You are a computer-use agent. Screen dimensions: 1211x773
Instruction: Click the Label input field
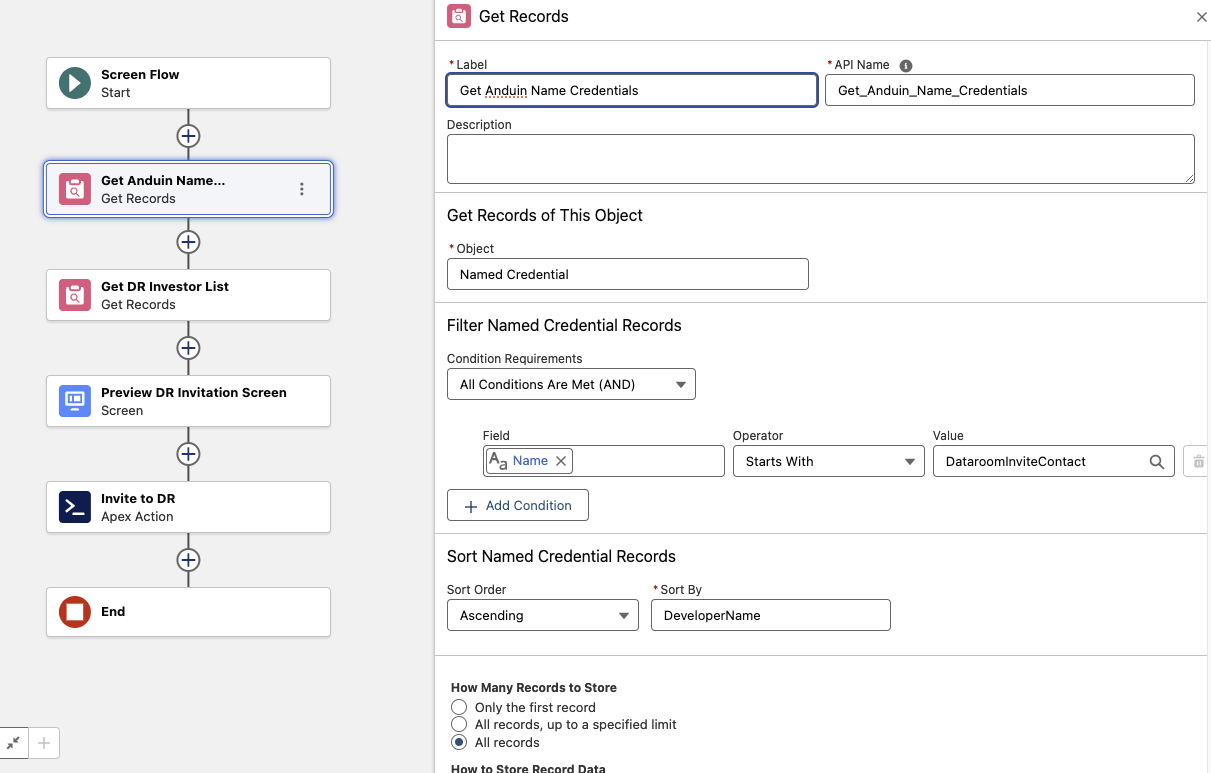pos(632,90)
